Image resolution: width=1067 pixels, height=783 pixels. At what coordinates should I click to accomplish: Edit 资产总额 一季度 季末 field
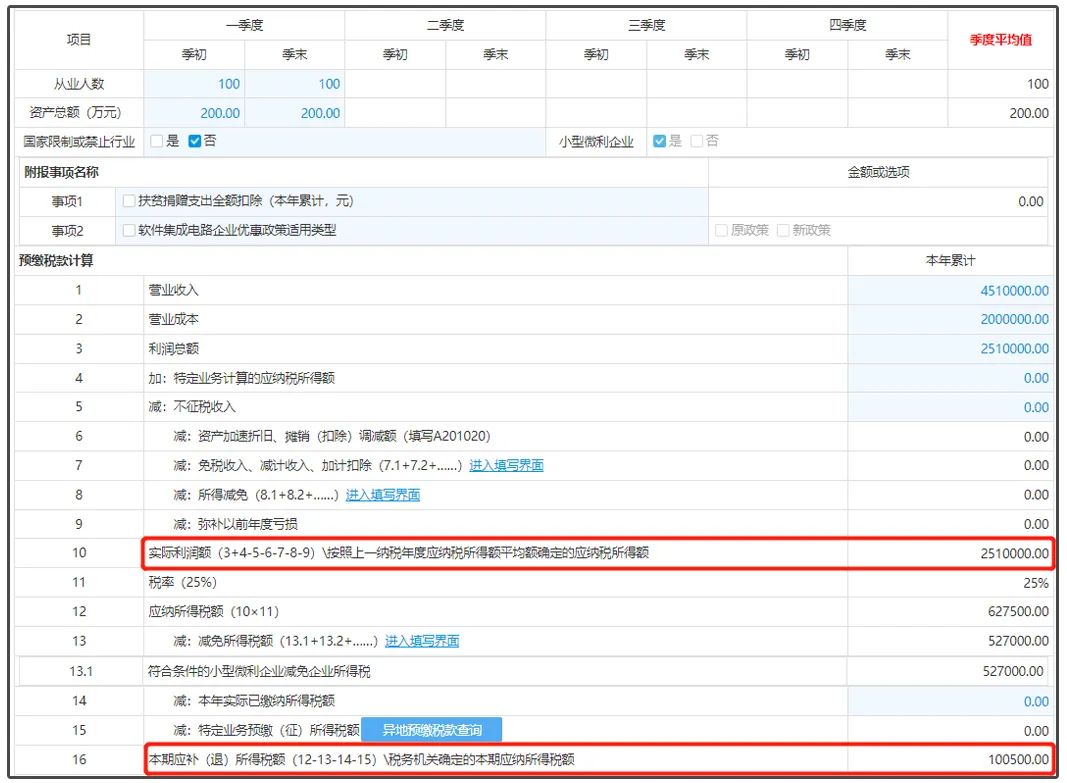coord(295,113)
